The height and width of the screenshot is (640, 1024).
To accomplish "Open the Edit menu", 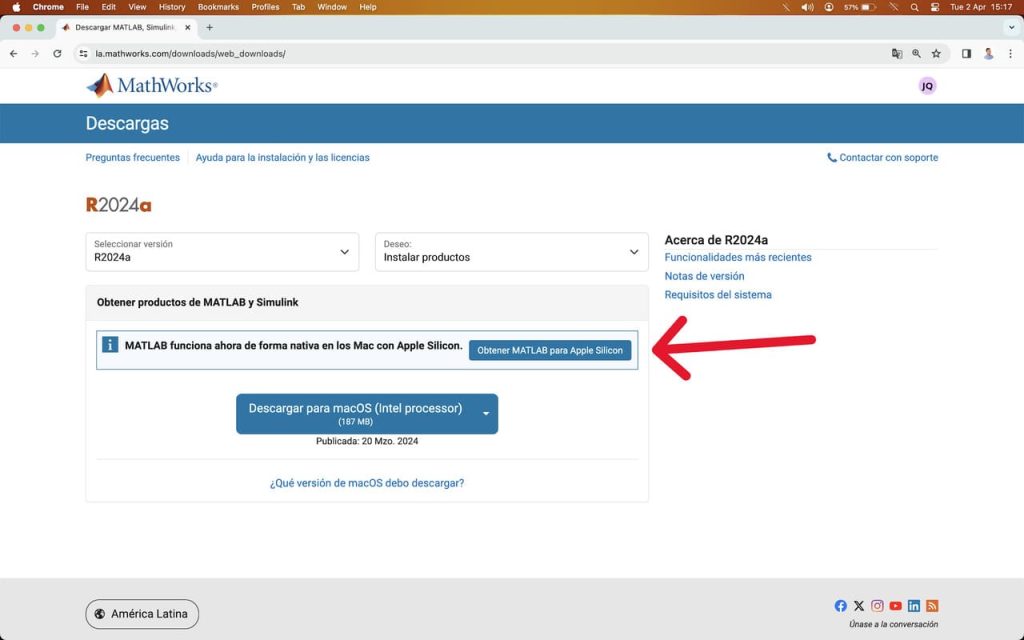I will point(108,7).
